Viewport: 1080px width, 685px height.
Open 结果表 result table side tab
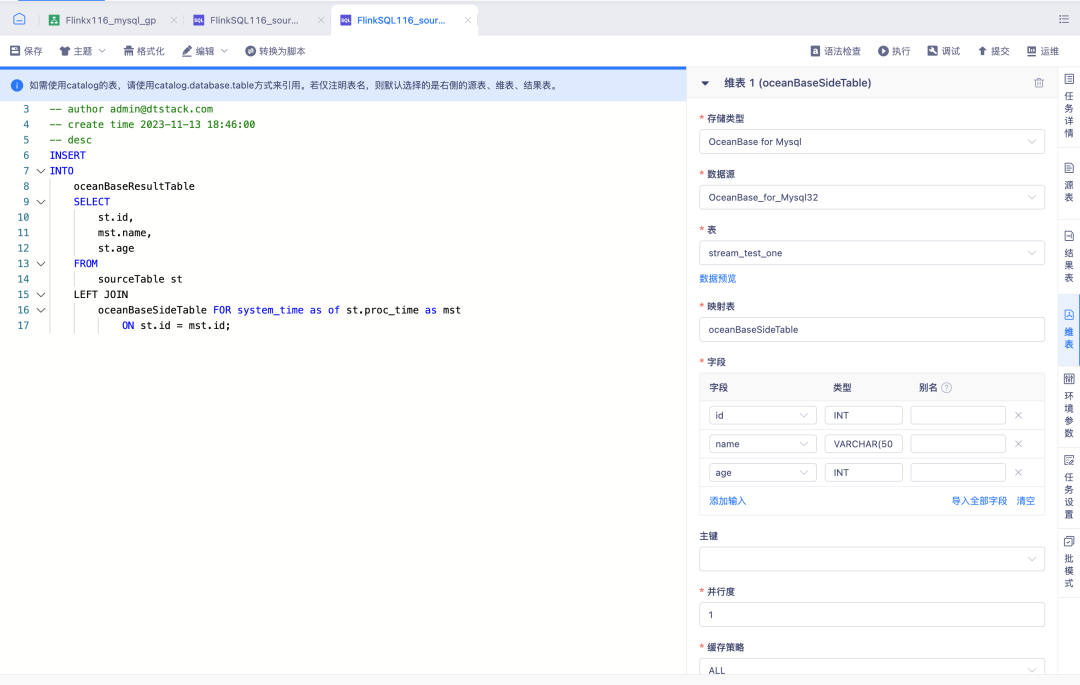1068,255
